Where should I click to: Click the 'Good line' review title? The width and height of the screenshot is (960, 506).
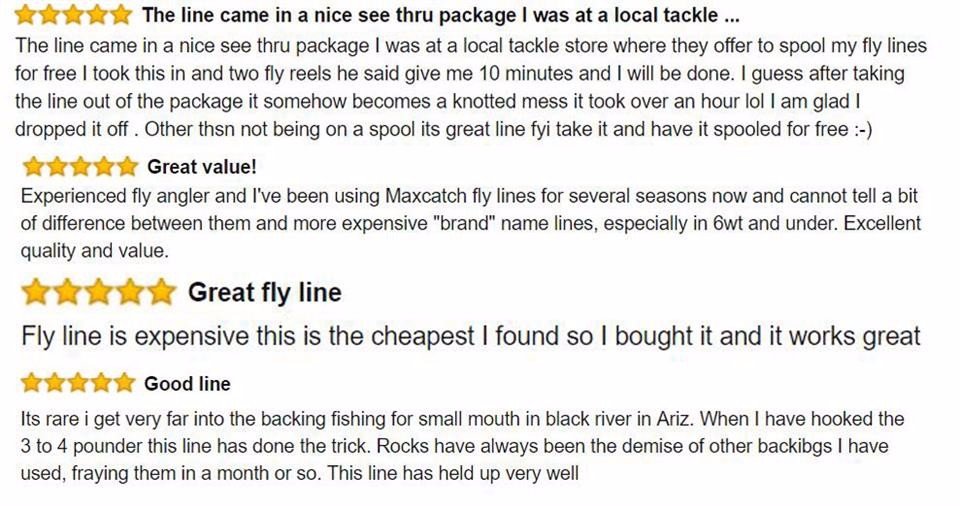click(187, 384)
